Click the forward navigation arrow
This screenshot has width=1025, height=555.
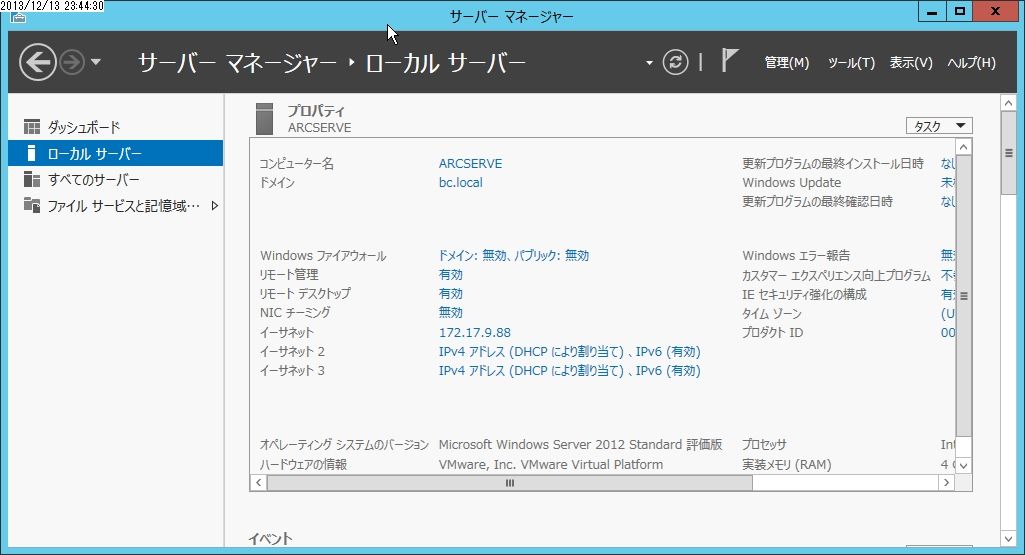click(x=72, y=62)
